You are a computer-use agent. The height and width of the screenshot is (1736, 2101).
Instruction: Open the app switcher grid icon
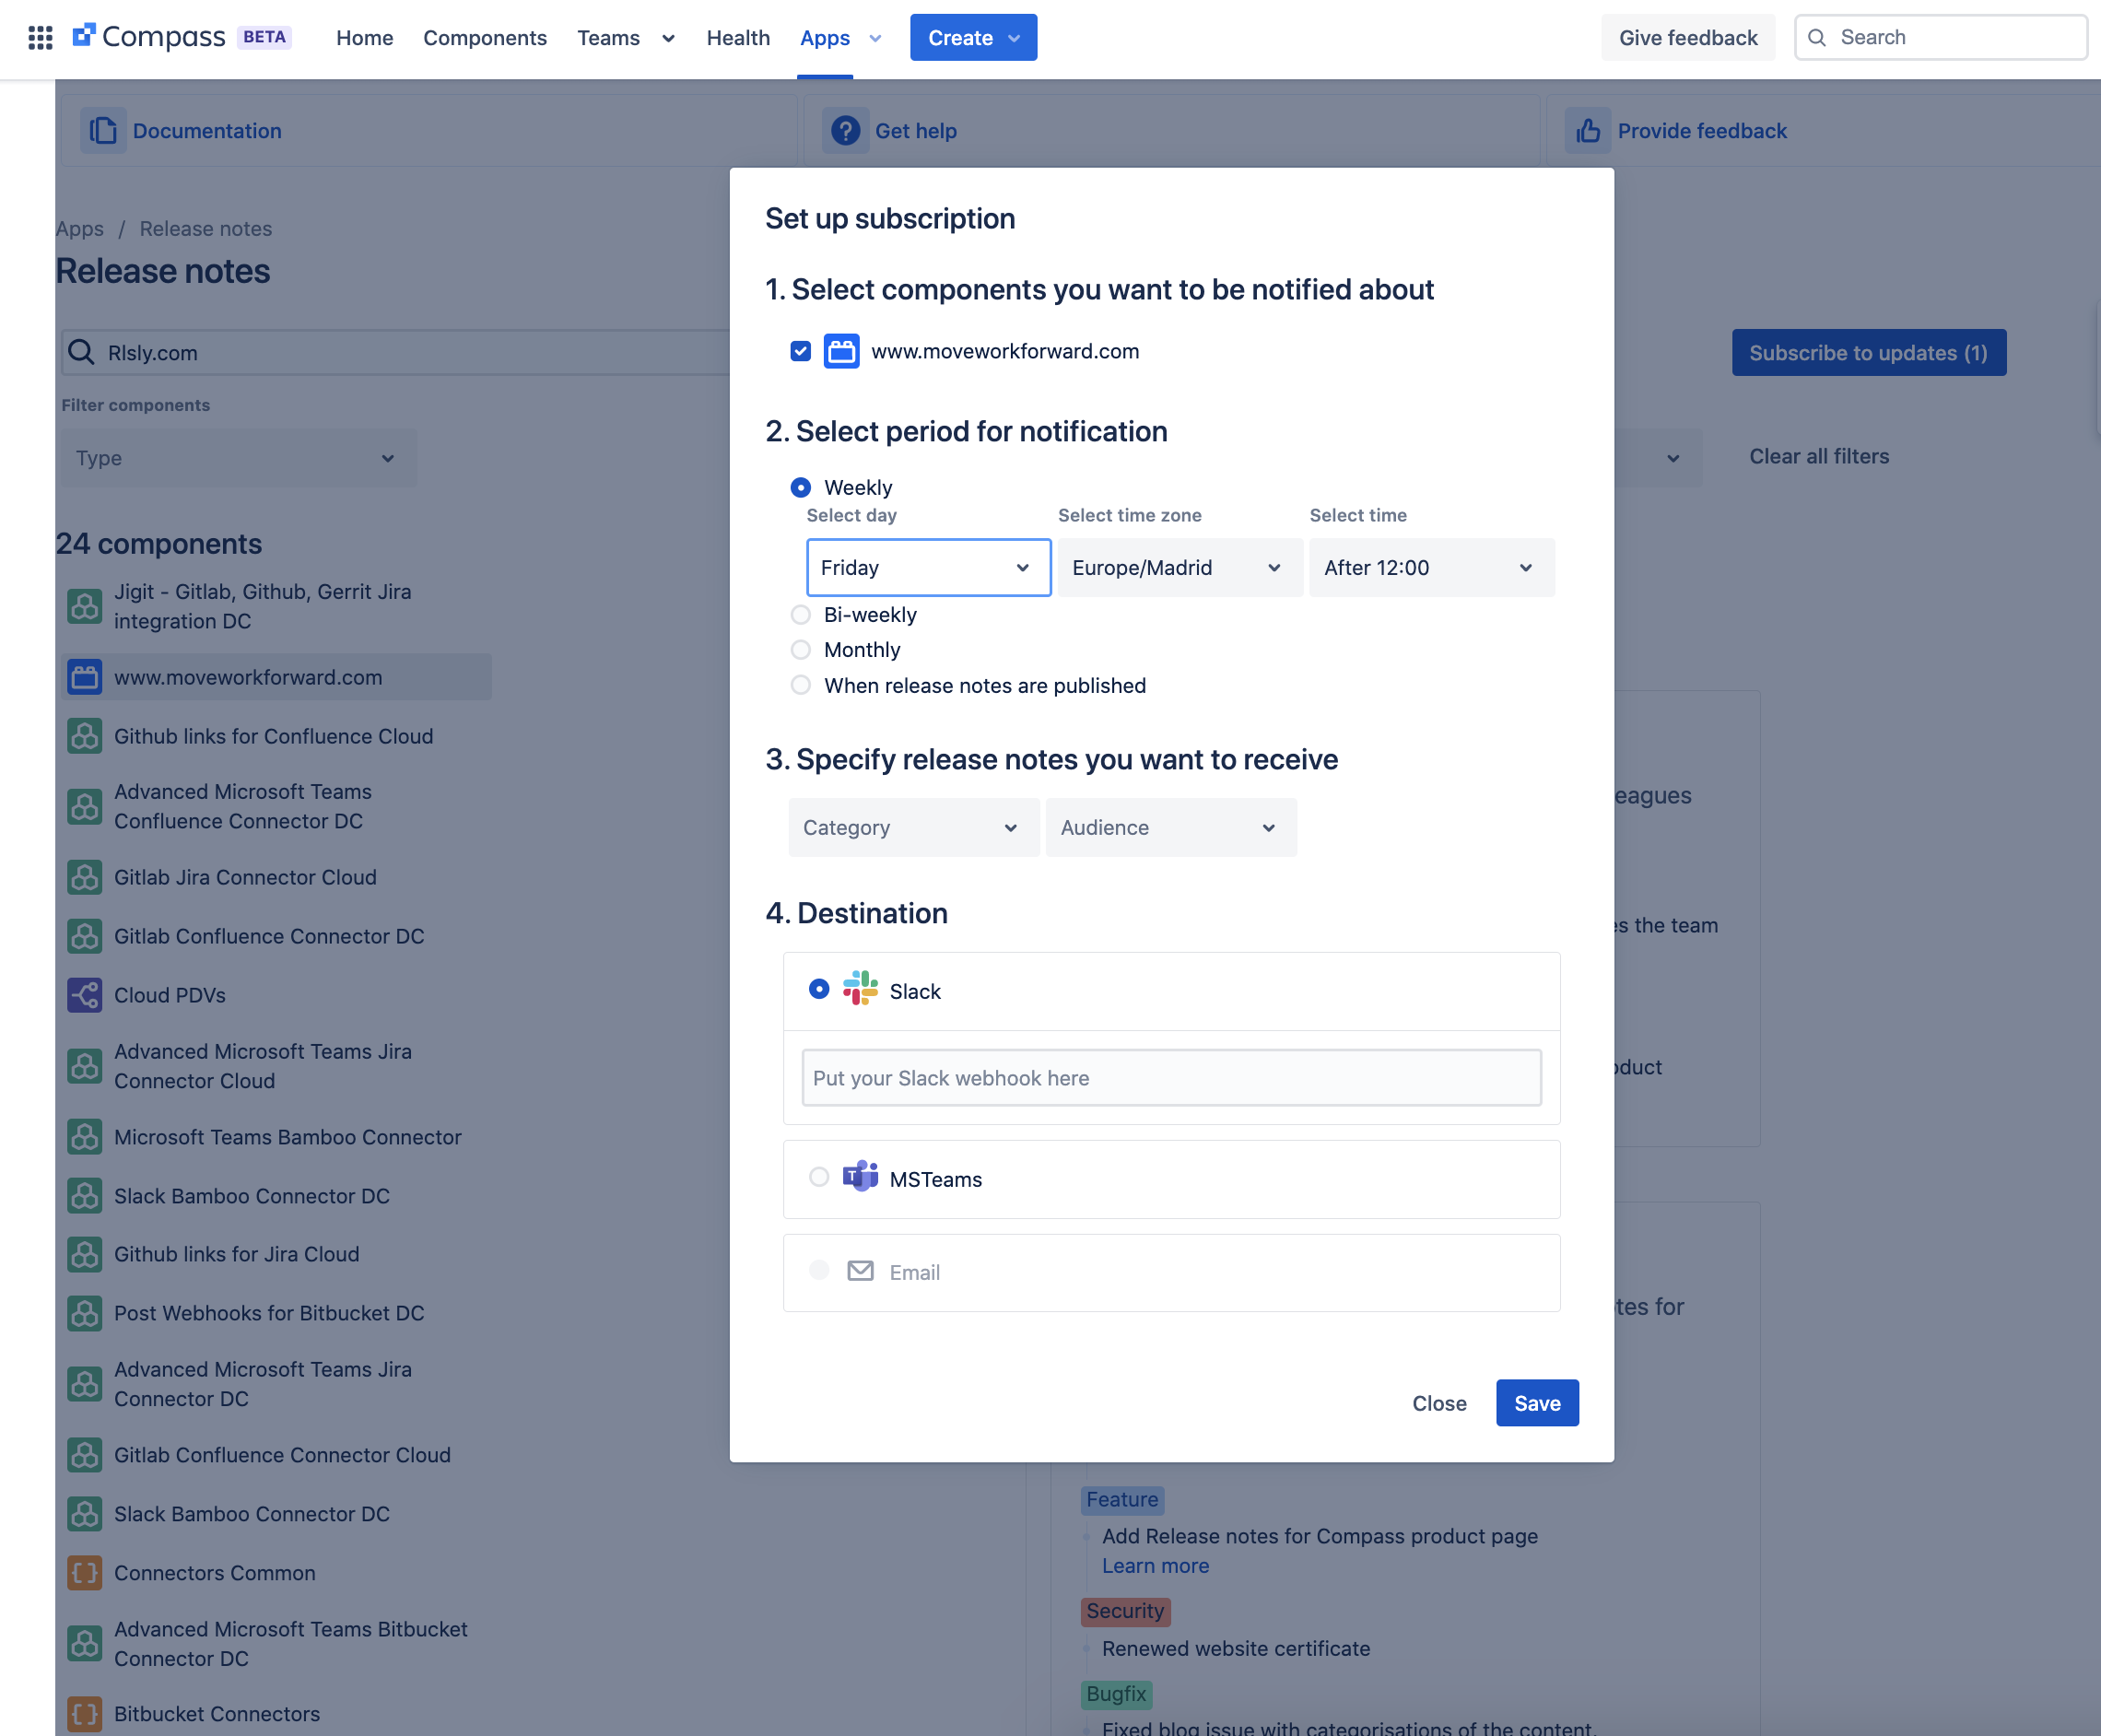point(40,38)
